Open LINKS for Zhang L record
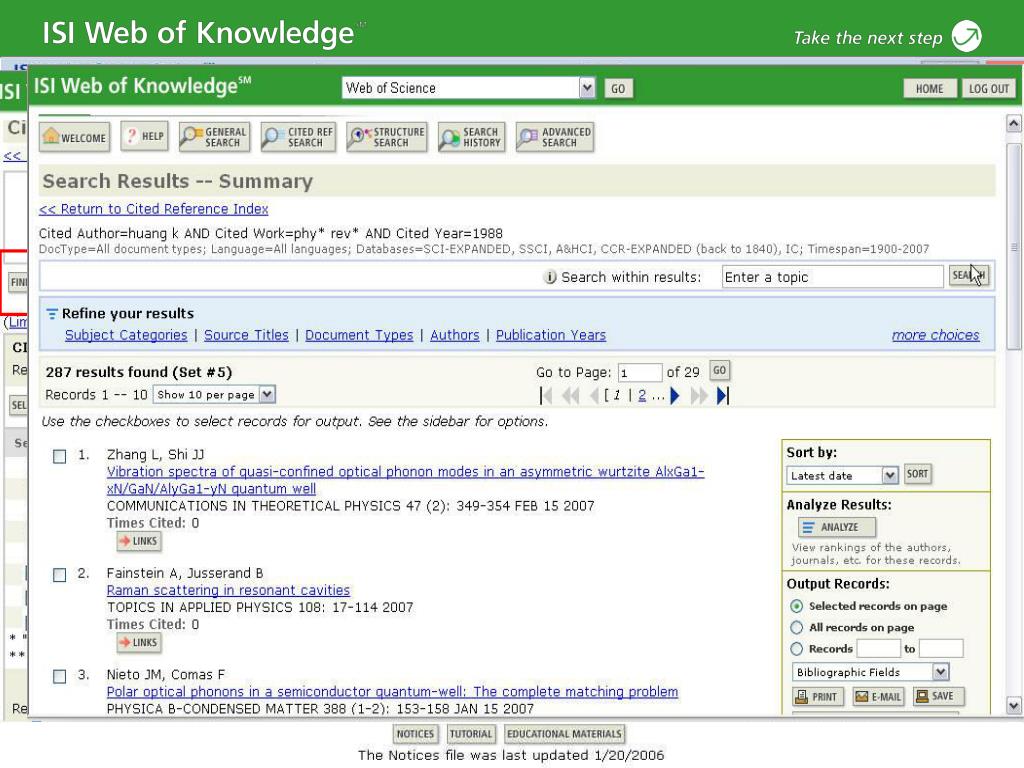Image resolution: width=1024 pixels, height=768 pixels. point(138,541)
